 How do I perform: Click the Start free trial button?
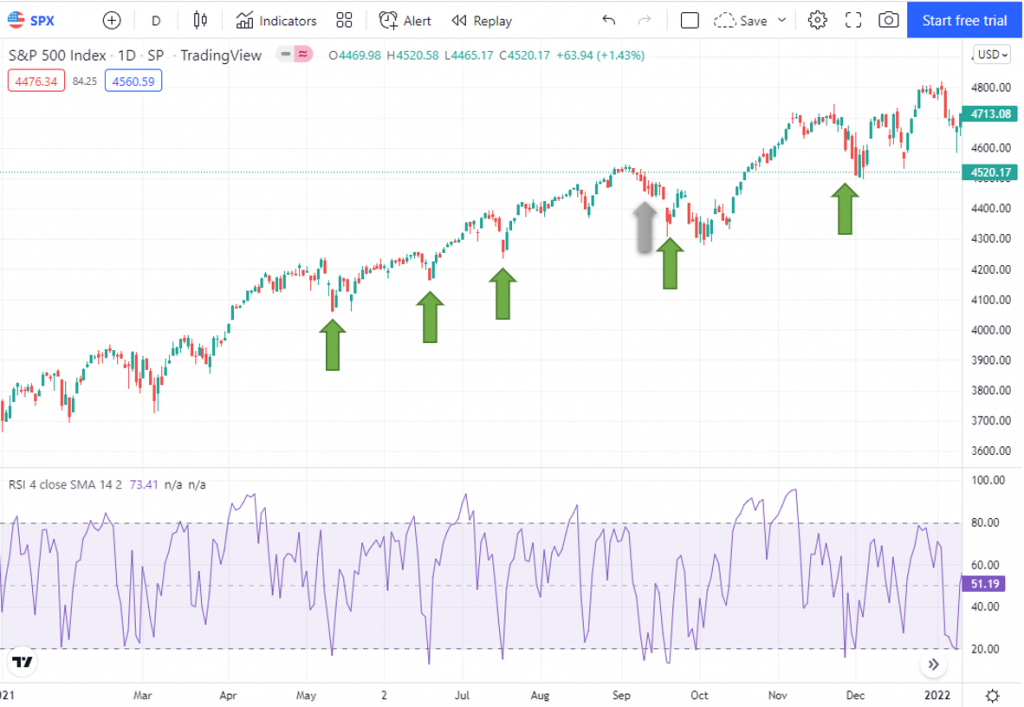(965, 20)
